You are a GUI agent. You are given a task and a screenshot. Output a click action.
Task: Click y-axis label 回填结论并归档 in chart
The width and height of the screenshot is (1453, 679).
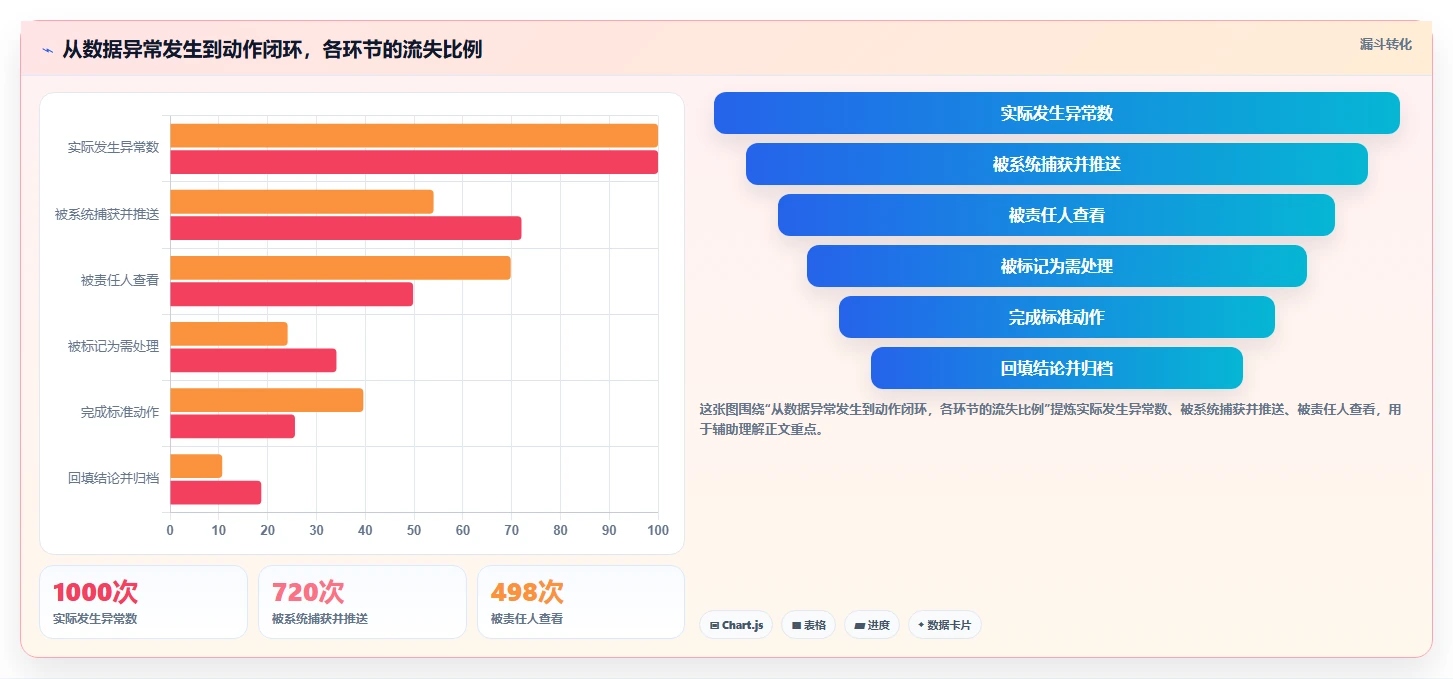pos(113,478)
